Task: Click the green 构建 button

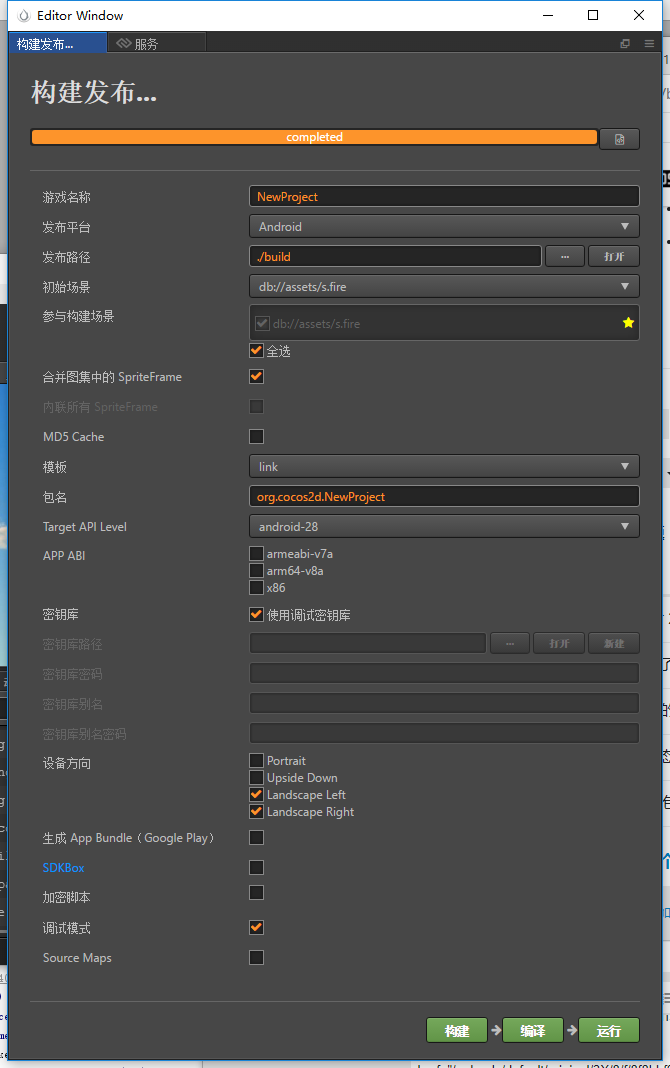Action: pyautogui.click(x=457, y=1031)
